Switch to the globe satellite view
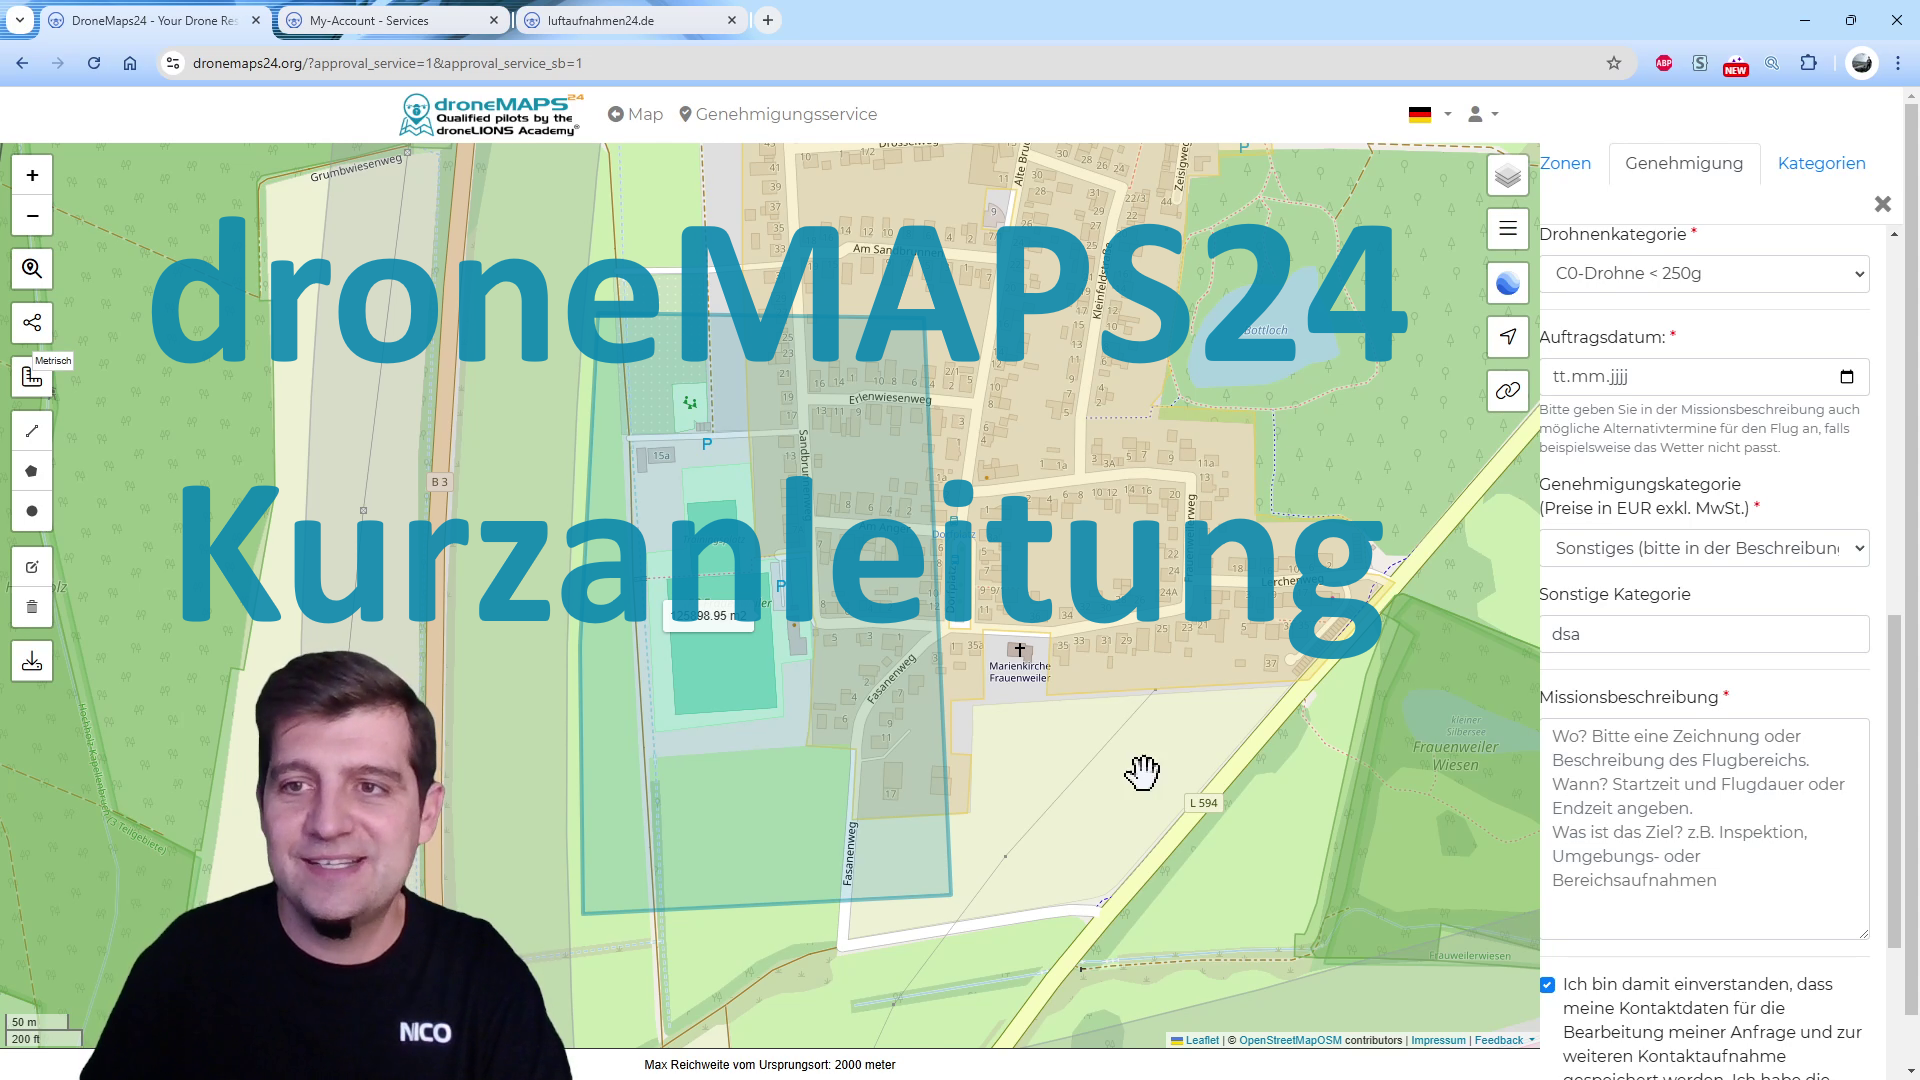Image resolution: width=1920 pixels, height=1080 pixels. 1508,283
